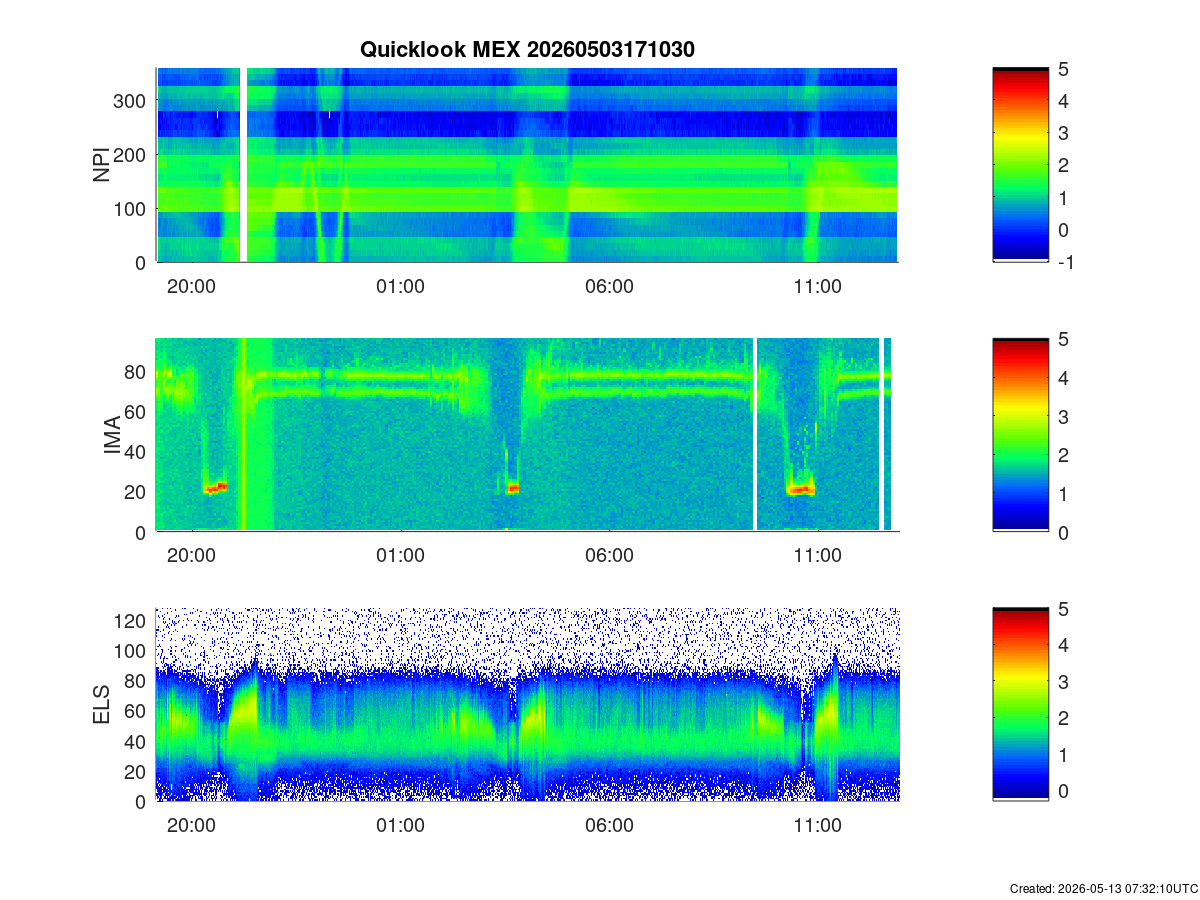Click the 120 tick on ELS axis
The width and height of the screenshot is (1200, 900).
point(132,621)
